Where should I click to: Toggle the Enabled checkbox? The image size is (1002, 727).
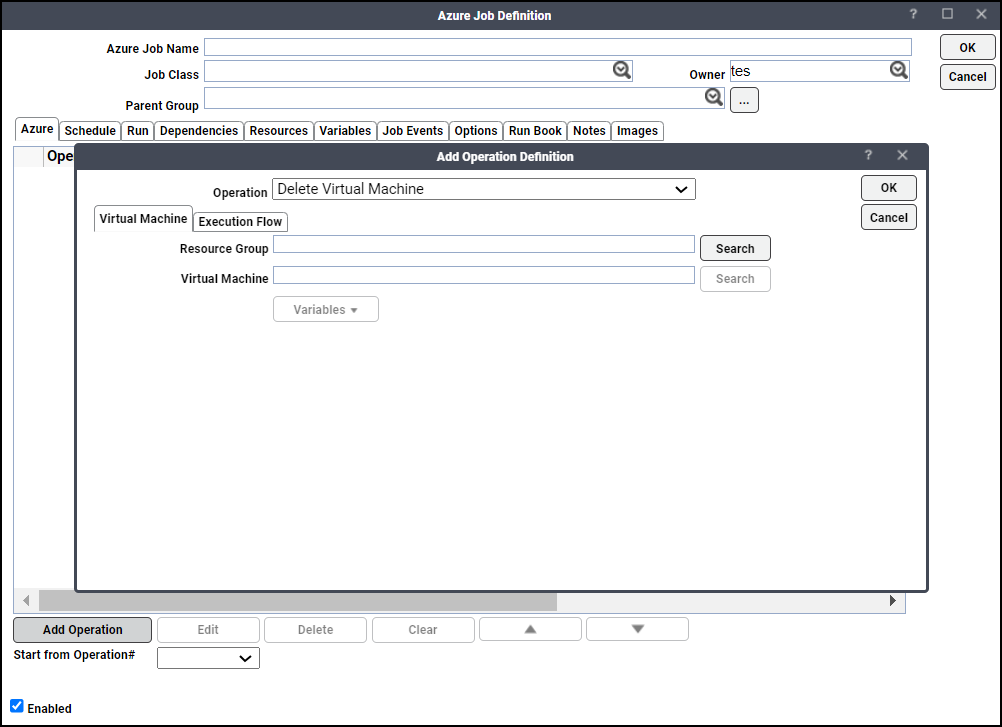pos(17,706)
